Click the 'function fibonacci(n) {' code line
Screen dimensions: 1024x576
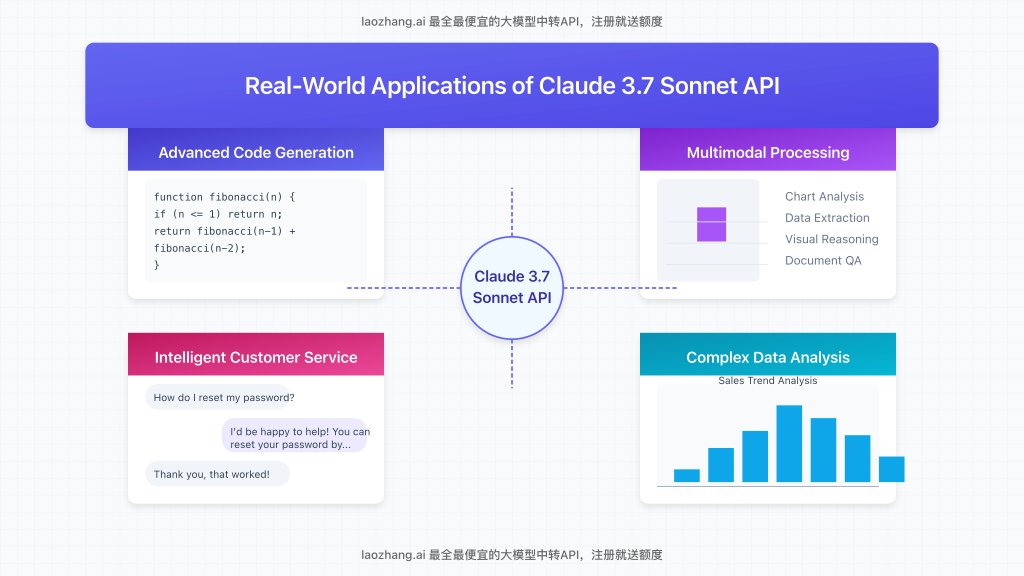(225, 197)
